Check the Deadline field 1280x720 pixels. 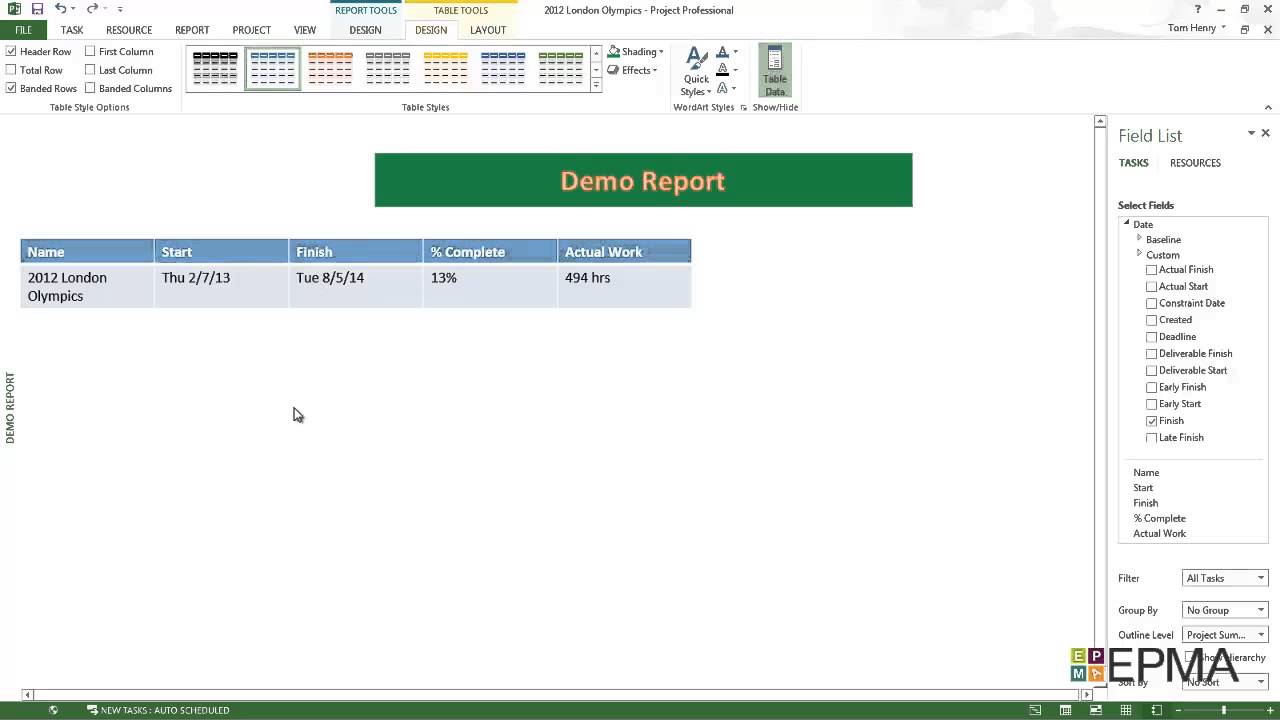(x=1152, y=337)
